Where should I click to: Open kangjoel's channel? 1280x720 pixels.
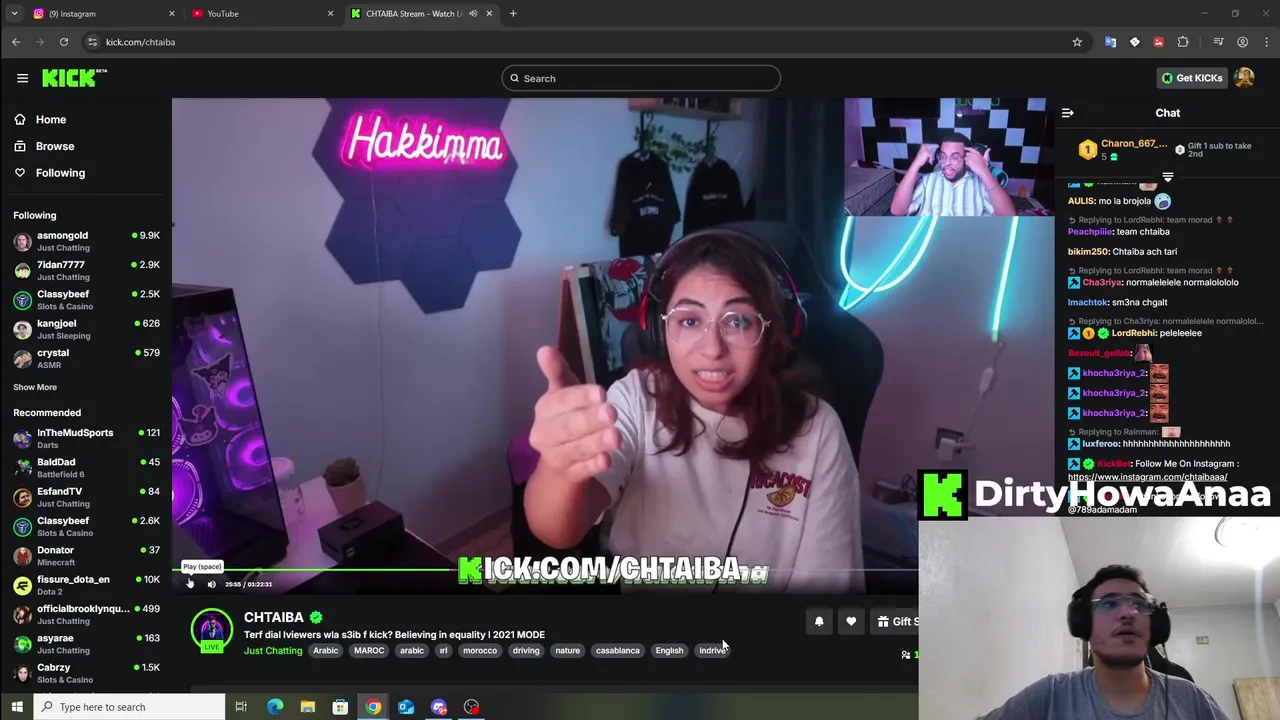point(86,329)
